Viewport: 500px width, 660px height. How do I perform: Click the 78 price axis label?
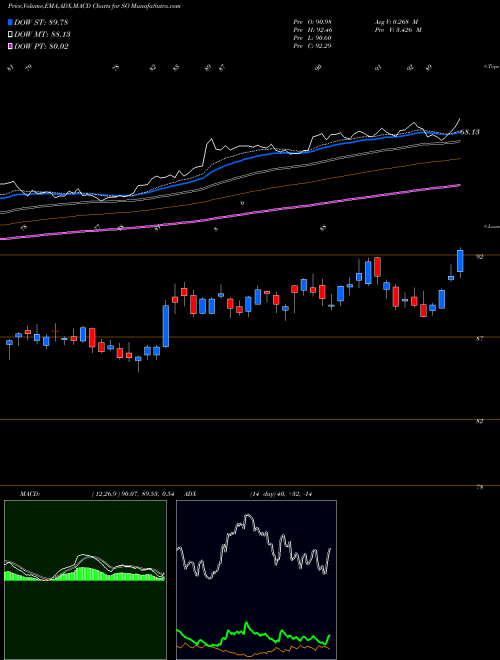coord(479,487)
